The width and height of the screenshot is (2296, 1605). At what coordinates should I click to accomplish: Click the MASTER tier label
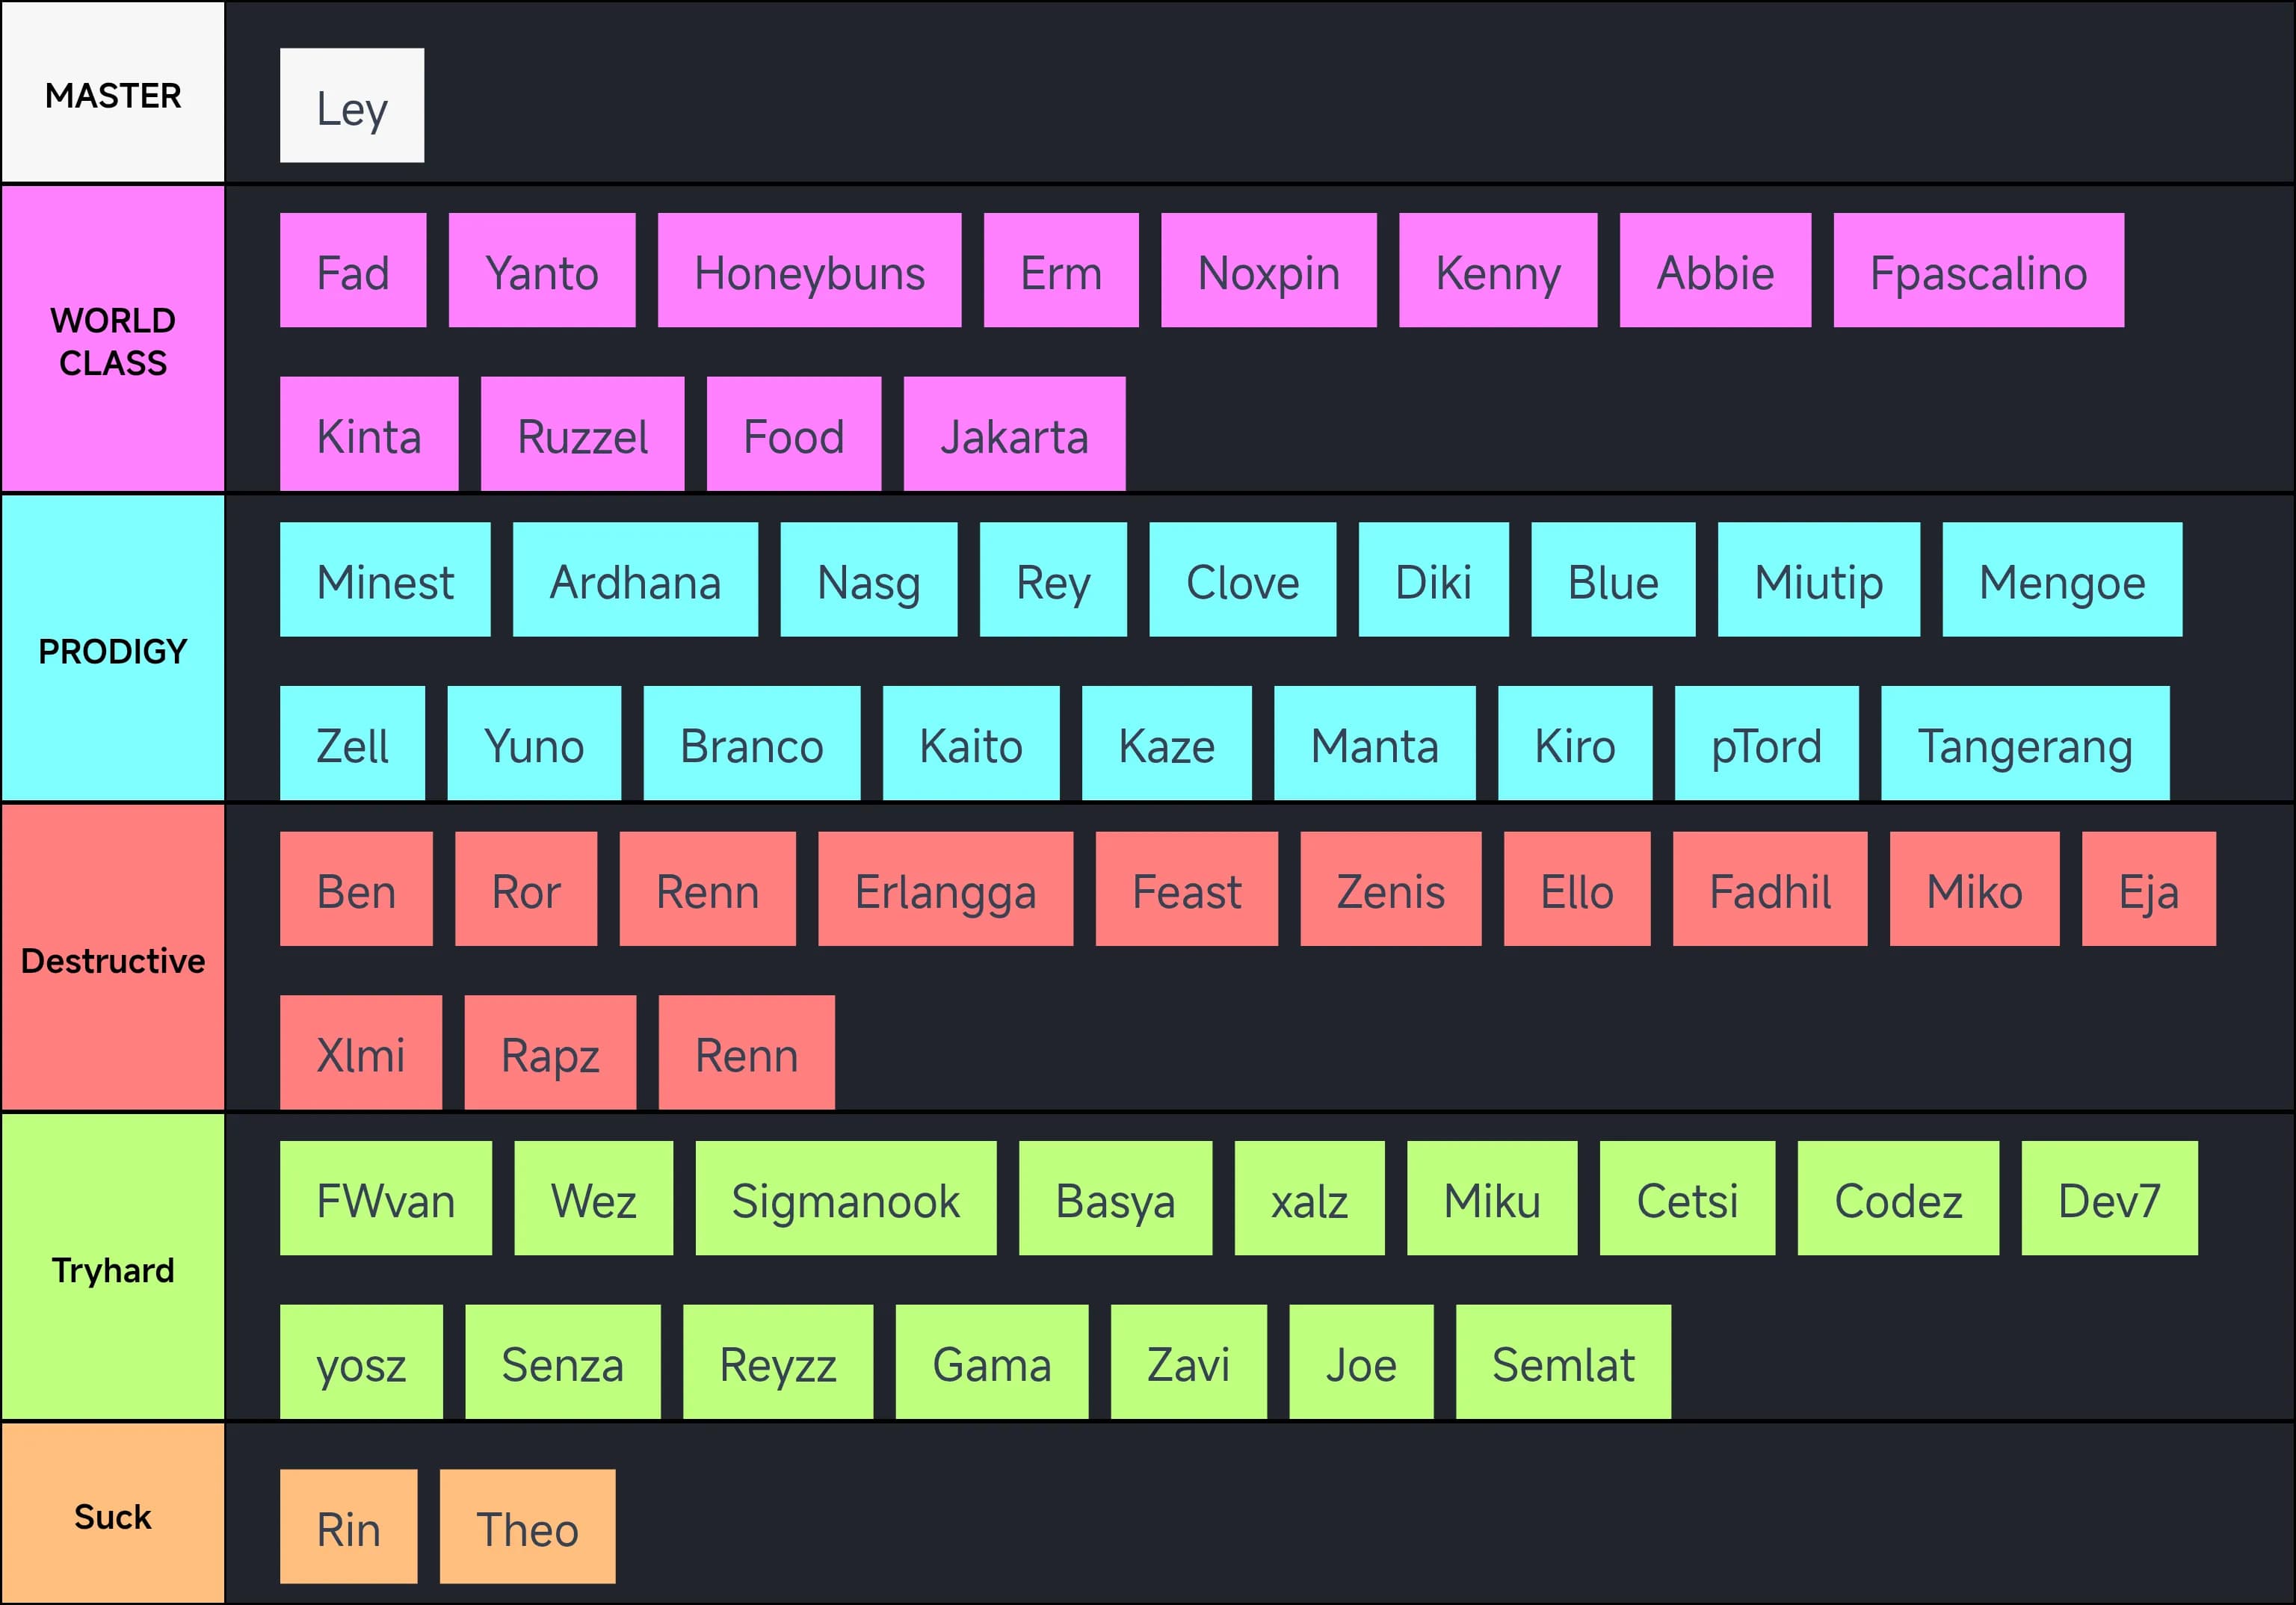click(x=113, y=94)
